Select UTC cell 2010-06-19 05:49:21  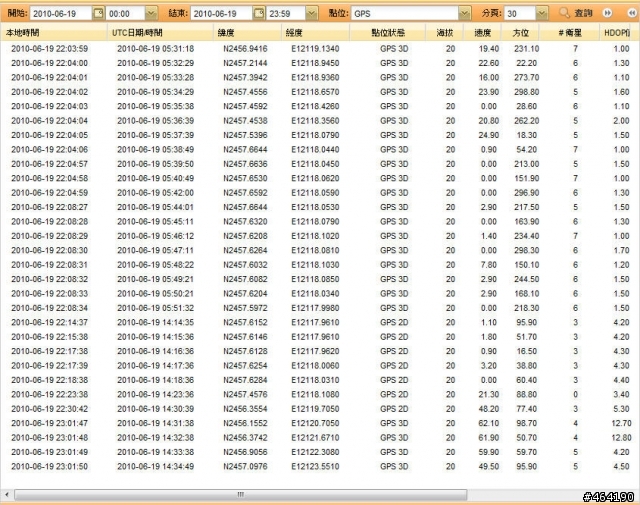156,279
